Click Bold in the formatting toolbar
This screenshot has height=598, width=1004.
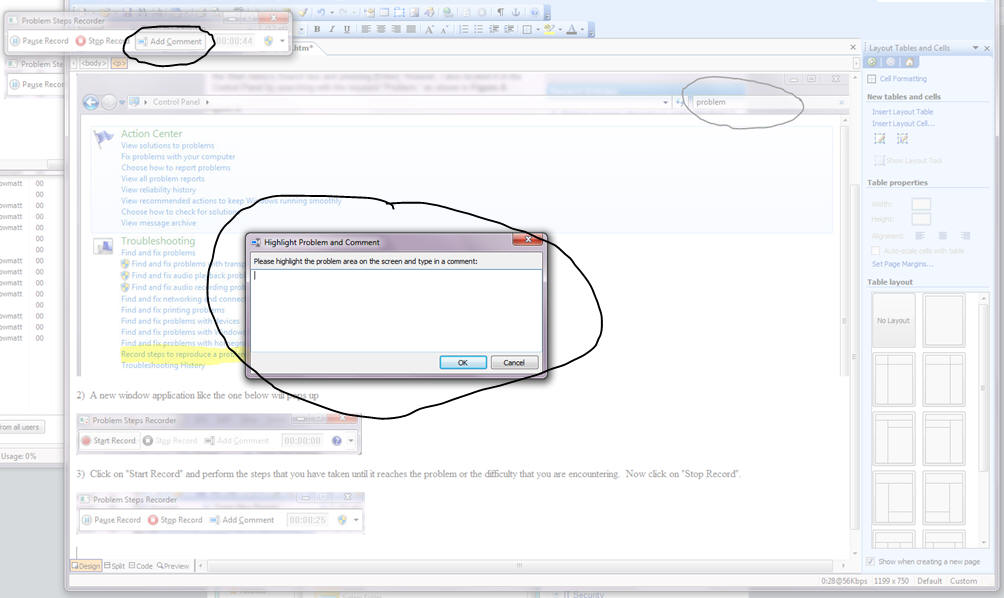click(317, 29)
